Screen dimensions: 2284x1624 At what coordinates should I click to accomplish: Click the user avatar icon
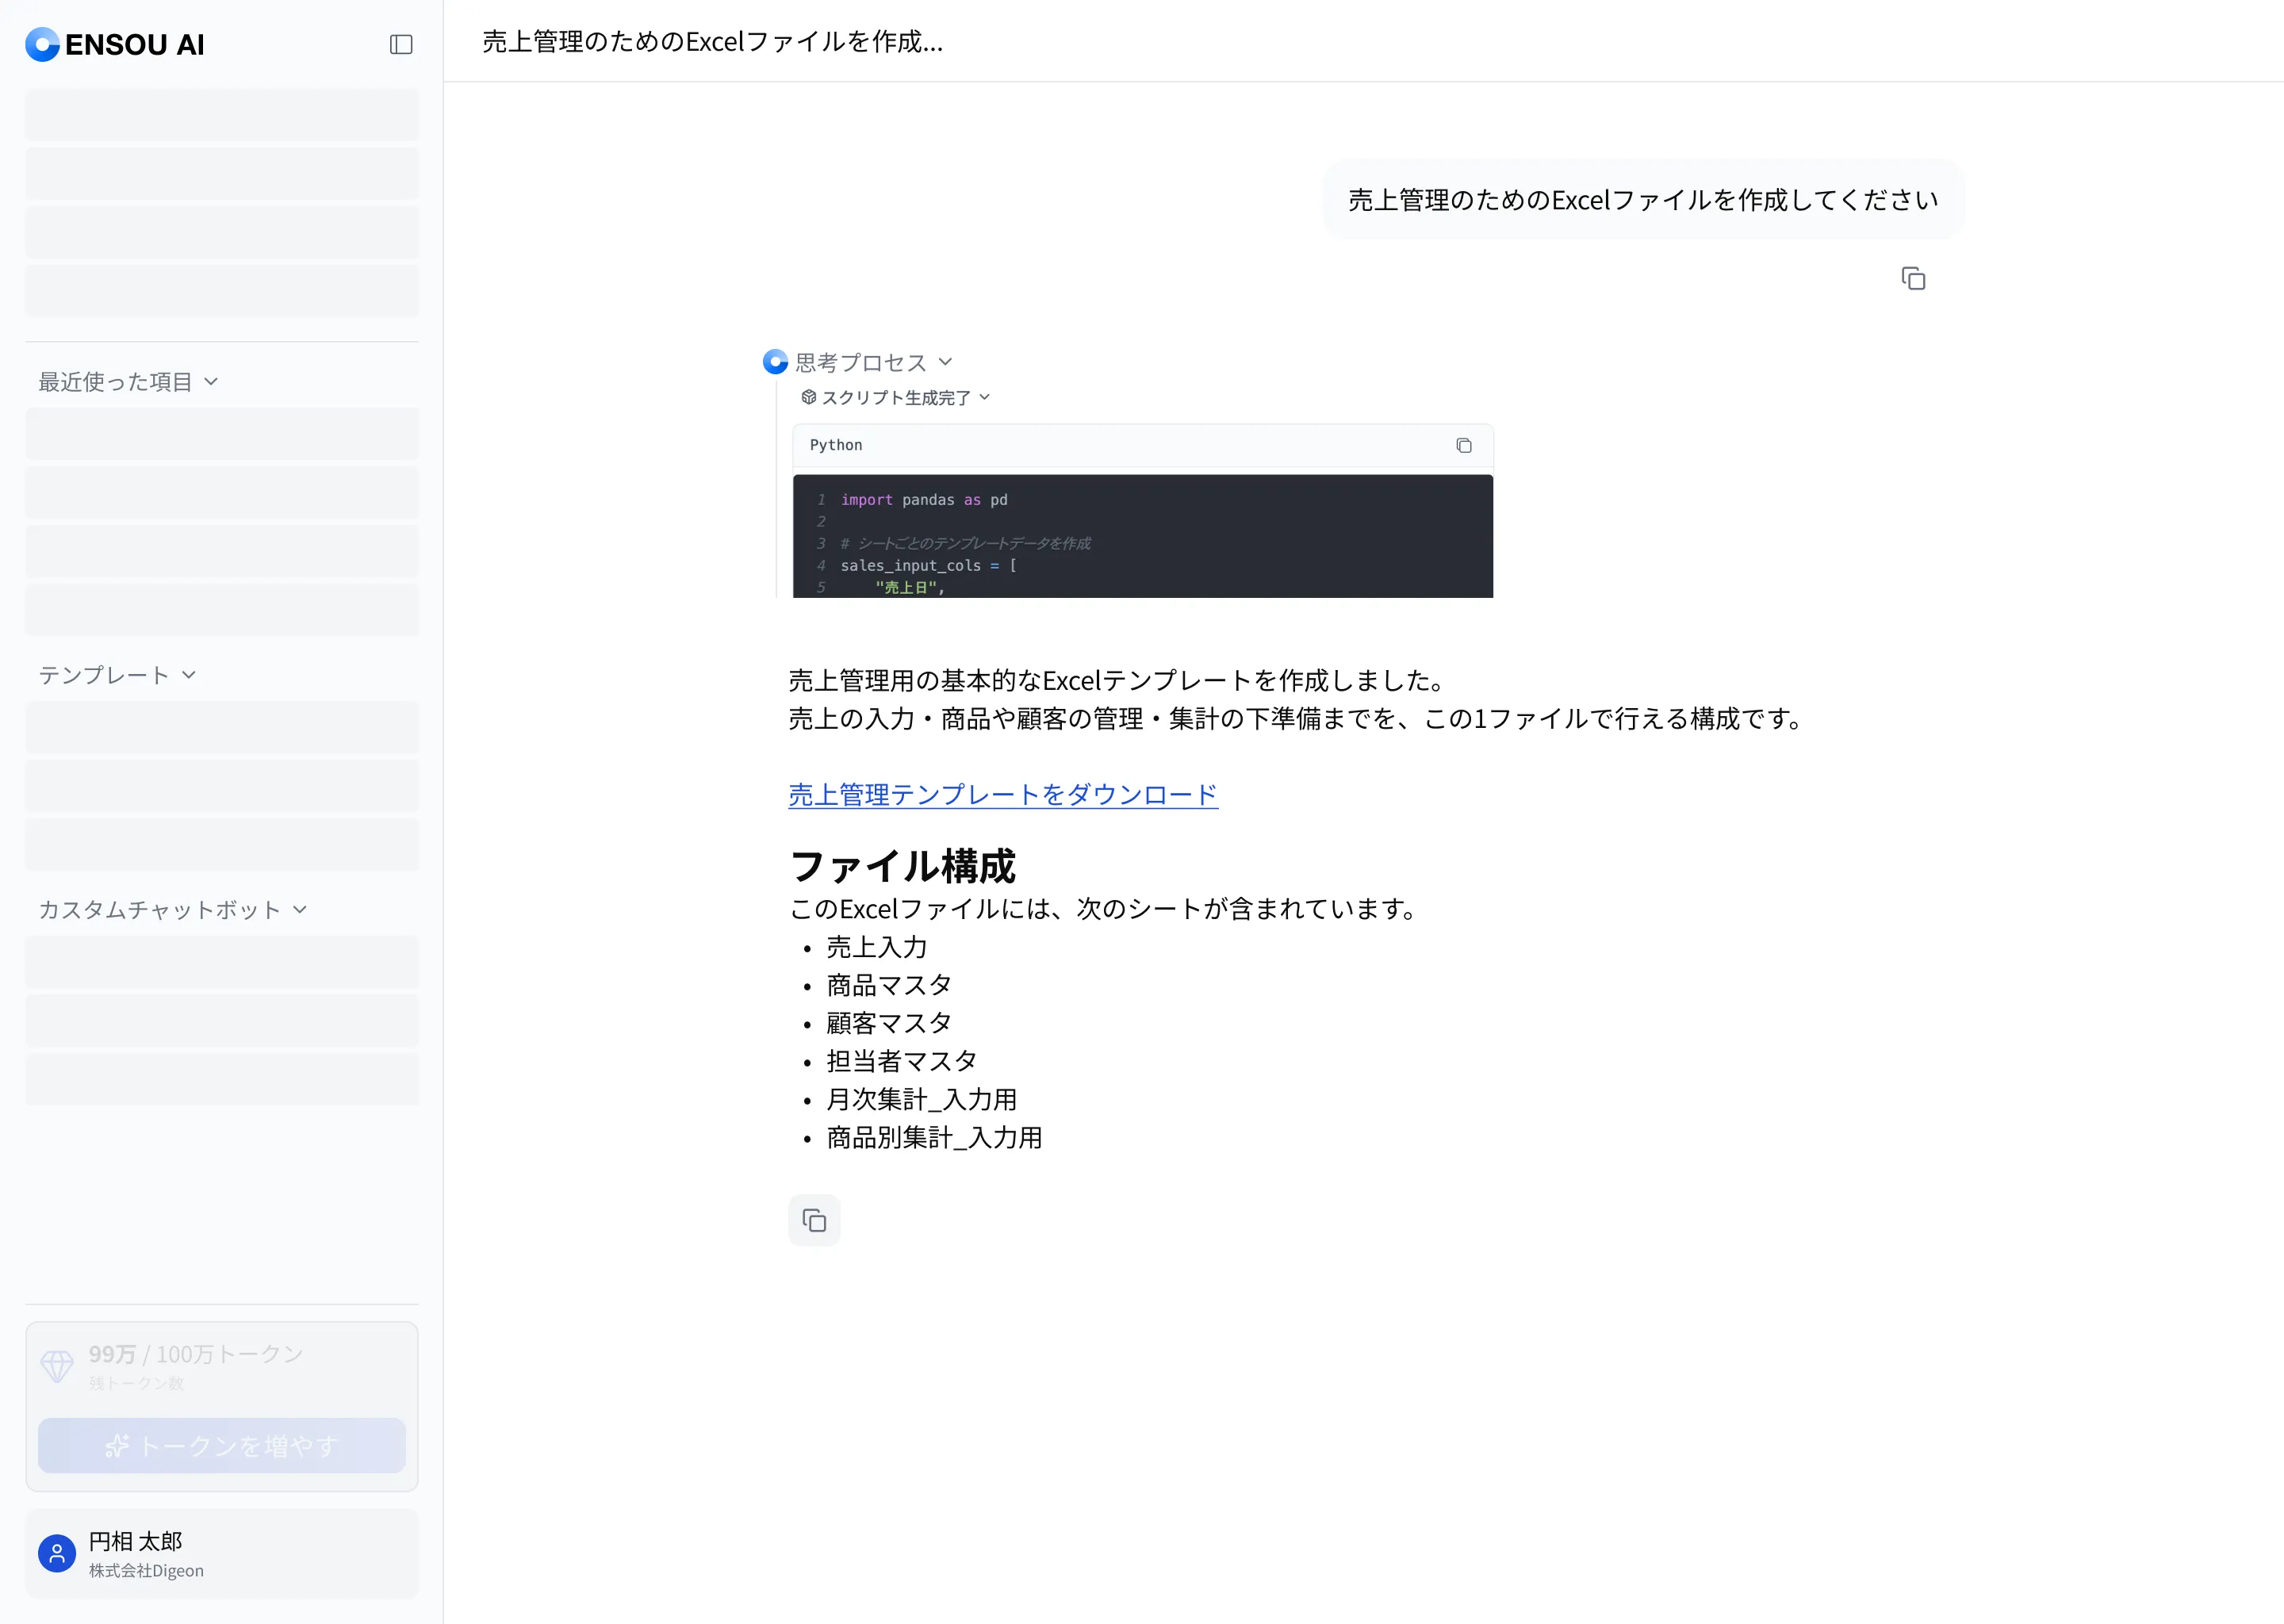click(x=57, y=1553)
